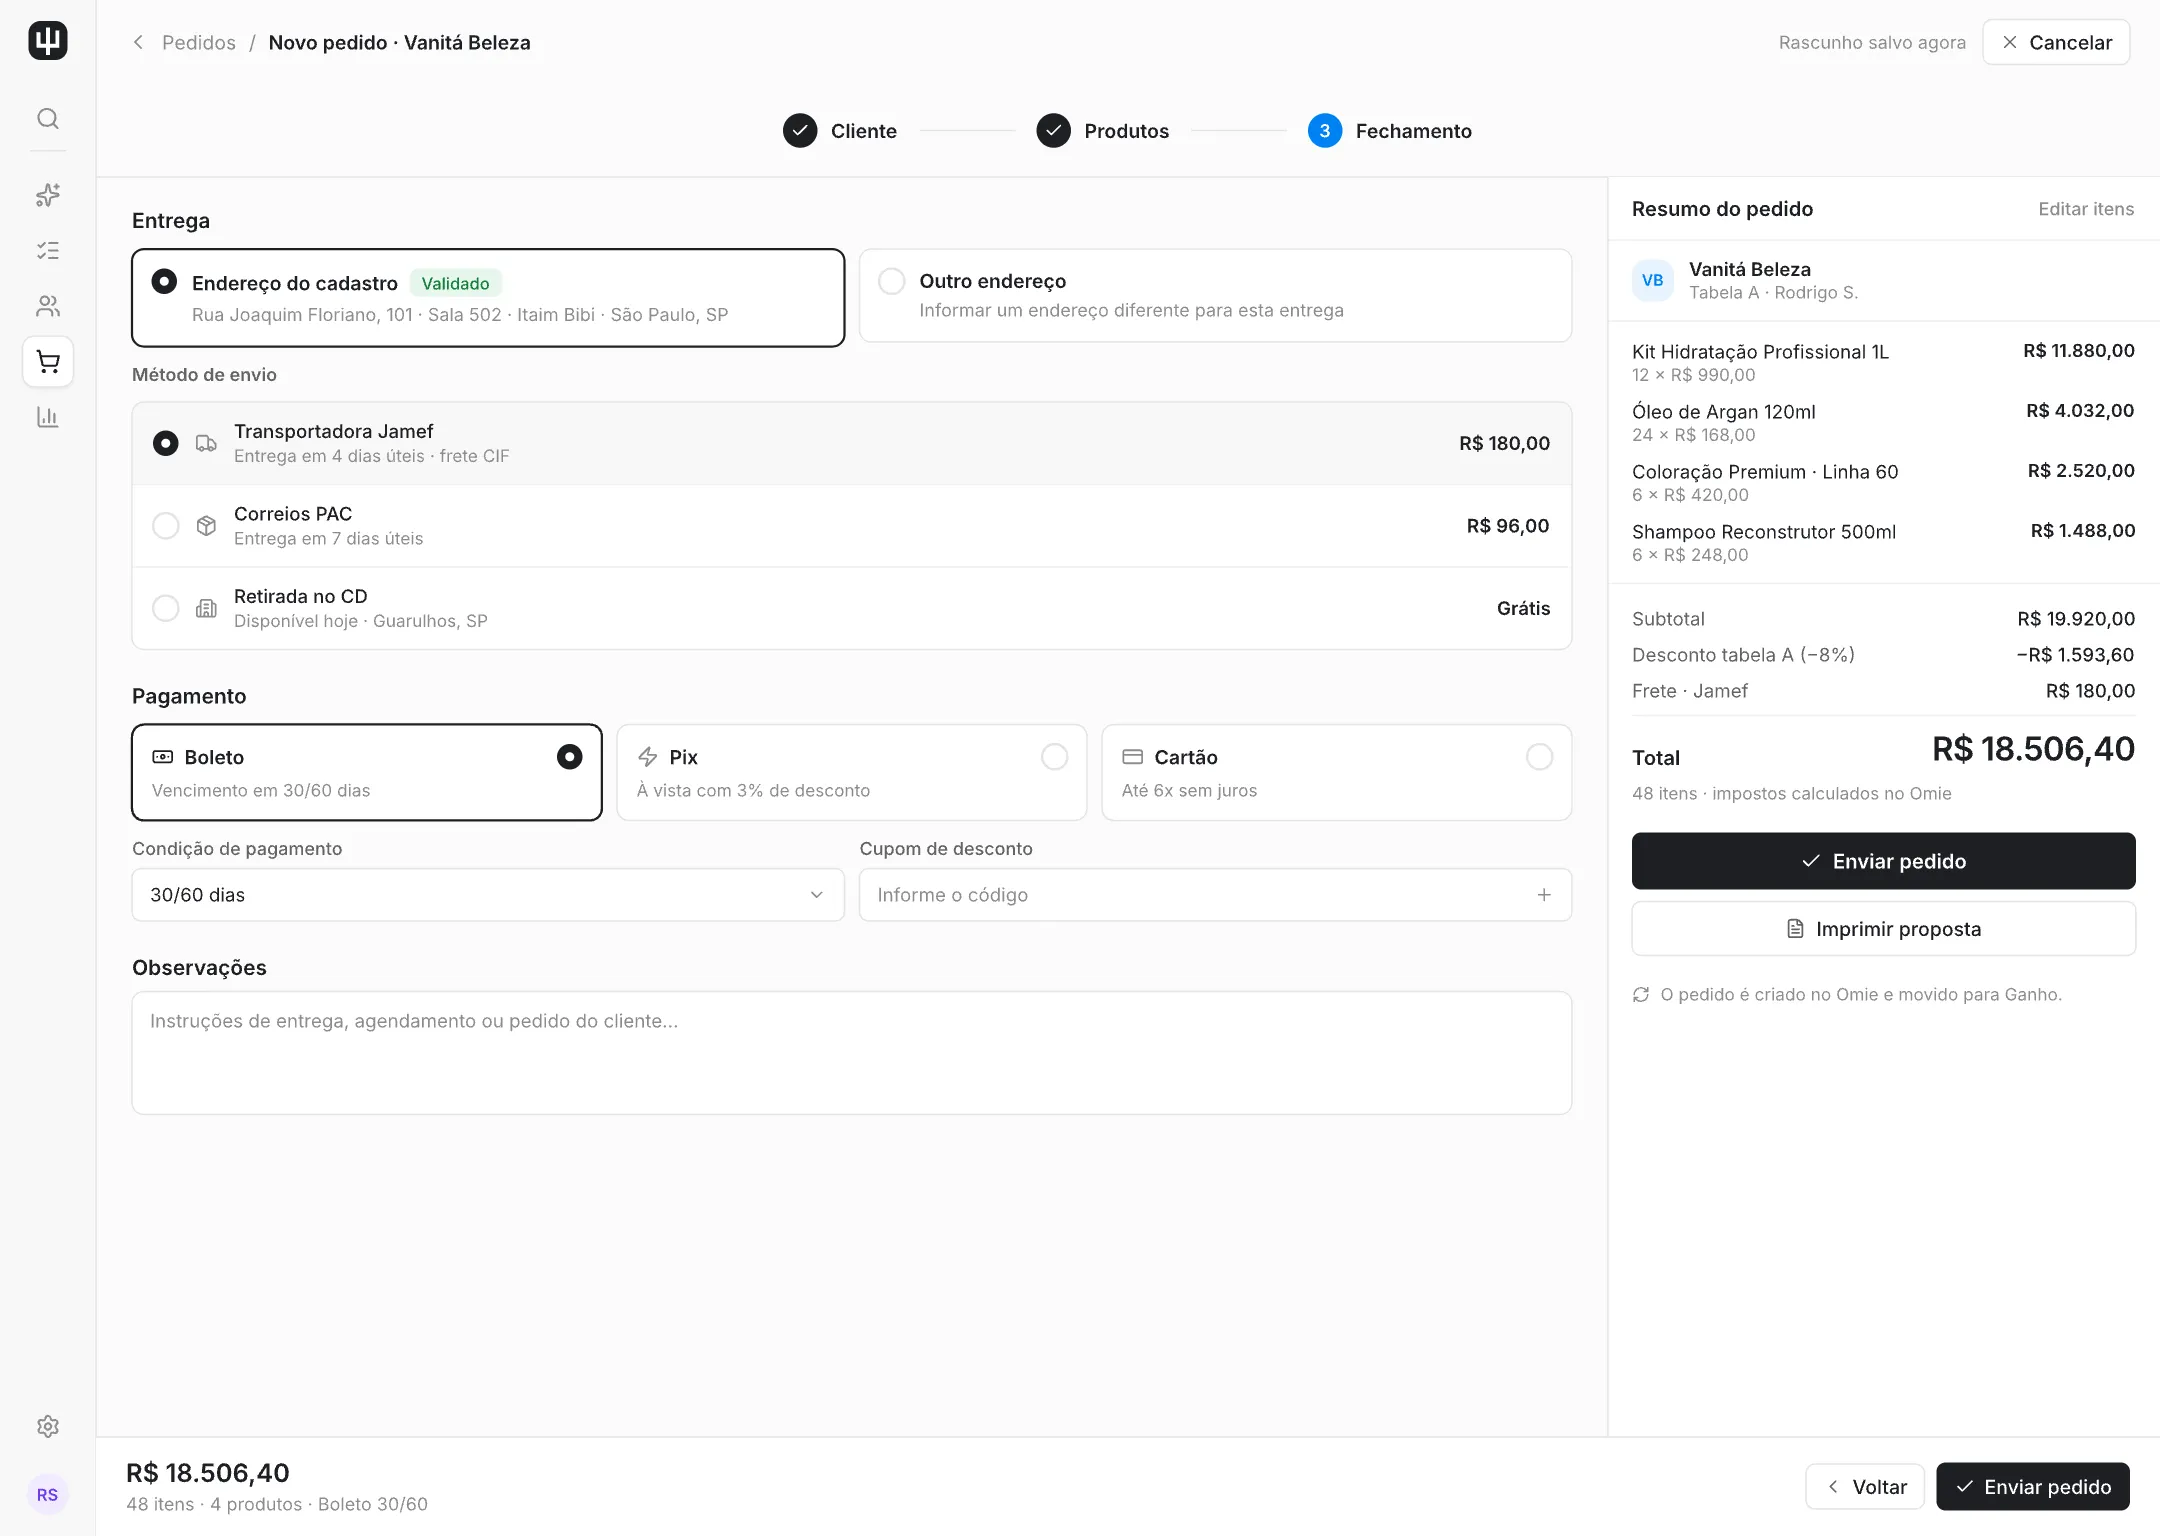Select the Fechamento step
The width and height of the screenshot is (2160, 1536).
pos(1389,131)
